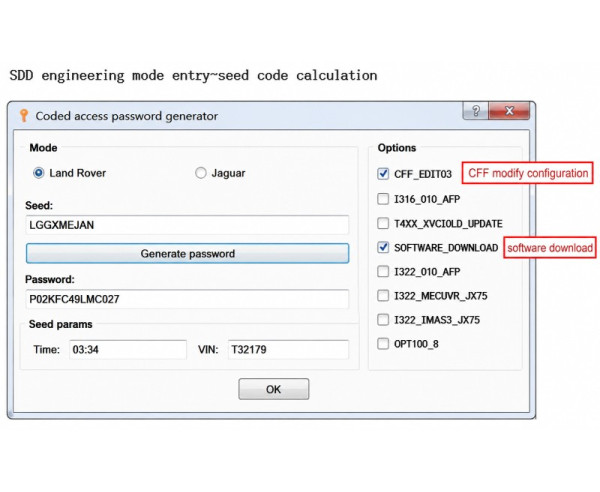Confirm with the OK button

click(x=274, y=389)
